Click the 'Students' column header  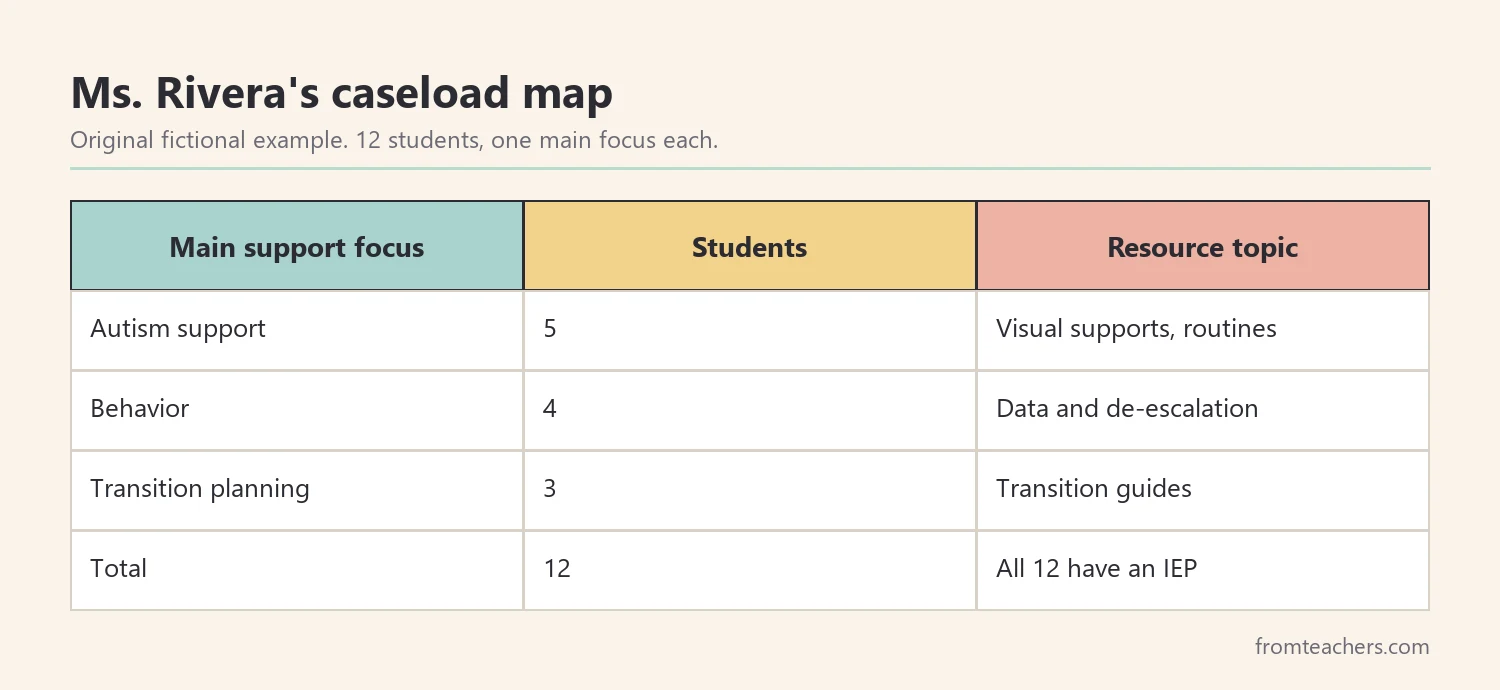point(750,246)
